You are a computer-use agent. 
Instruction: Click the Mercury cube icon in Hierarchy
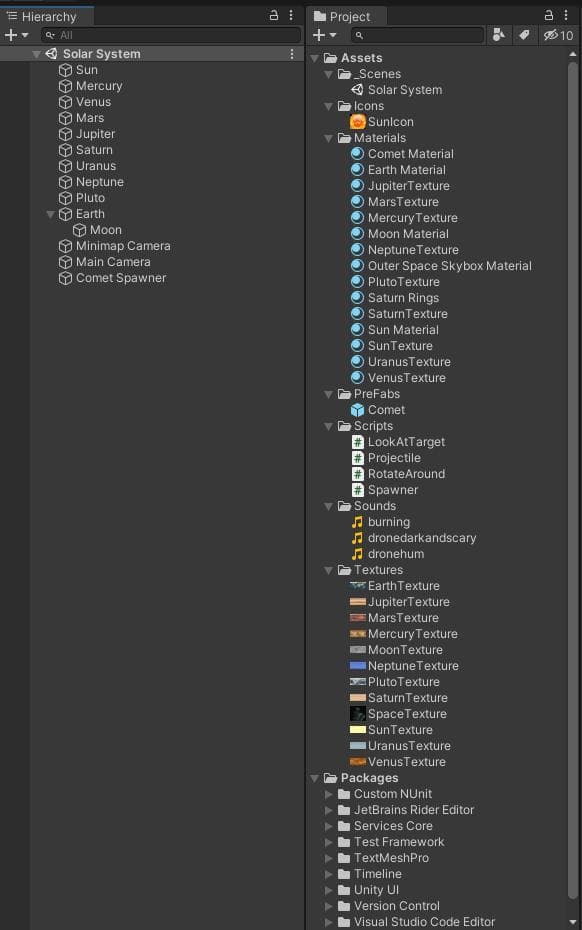[x=65, y=86]
